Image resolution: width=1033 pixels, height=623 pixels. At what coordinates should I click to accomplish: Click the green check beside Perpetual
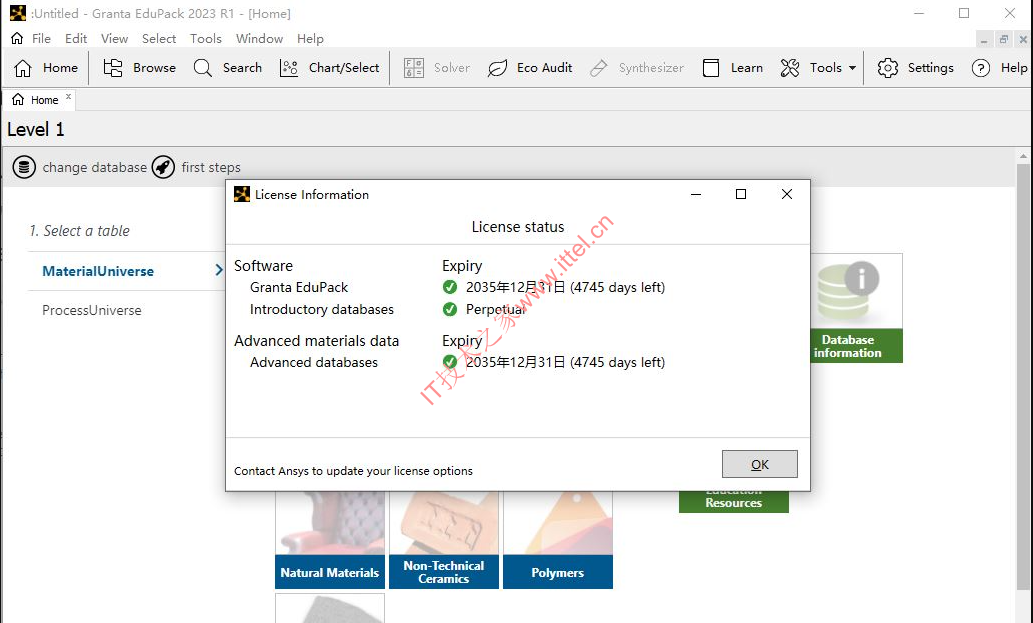pyautogui.click(x=450, y=309)
